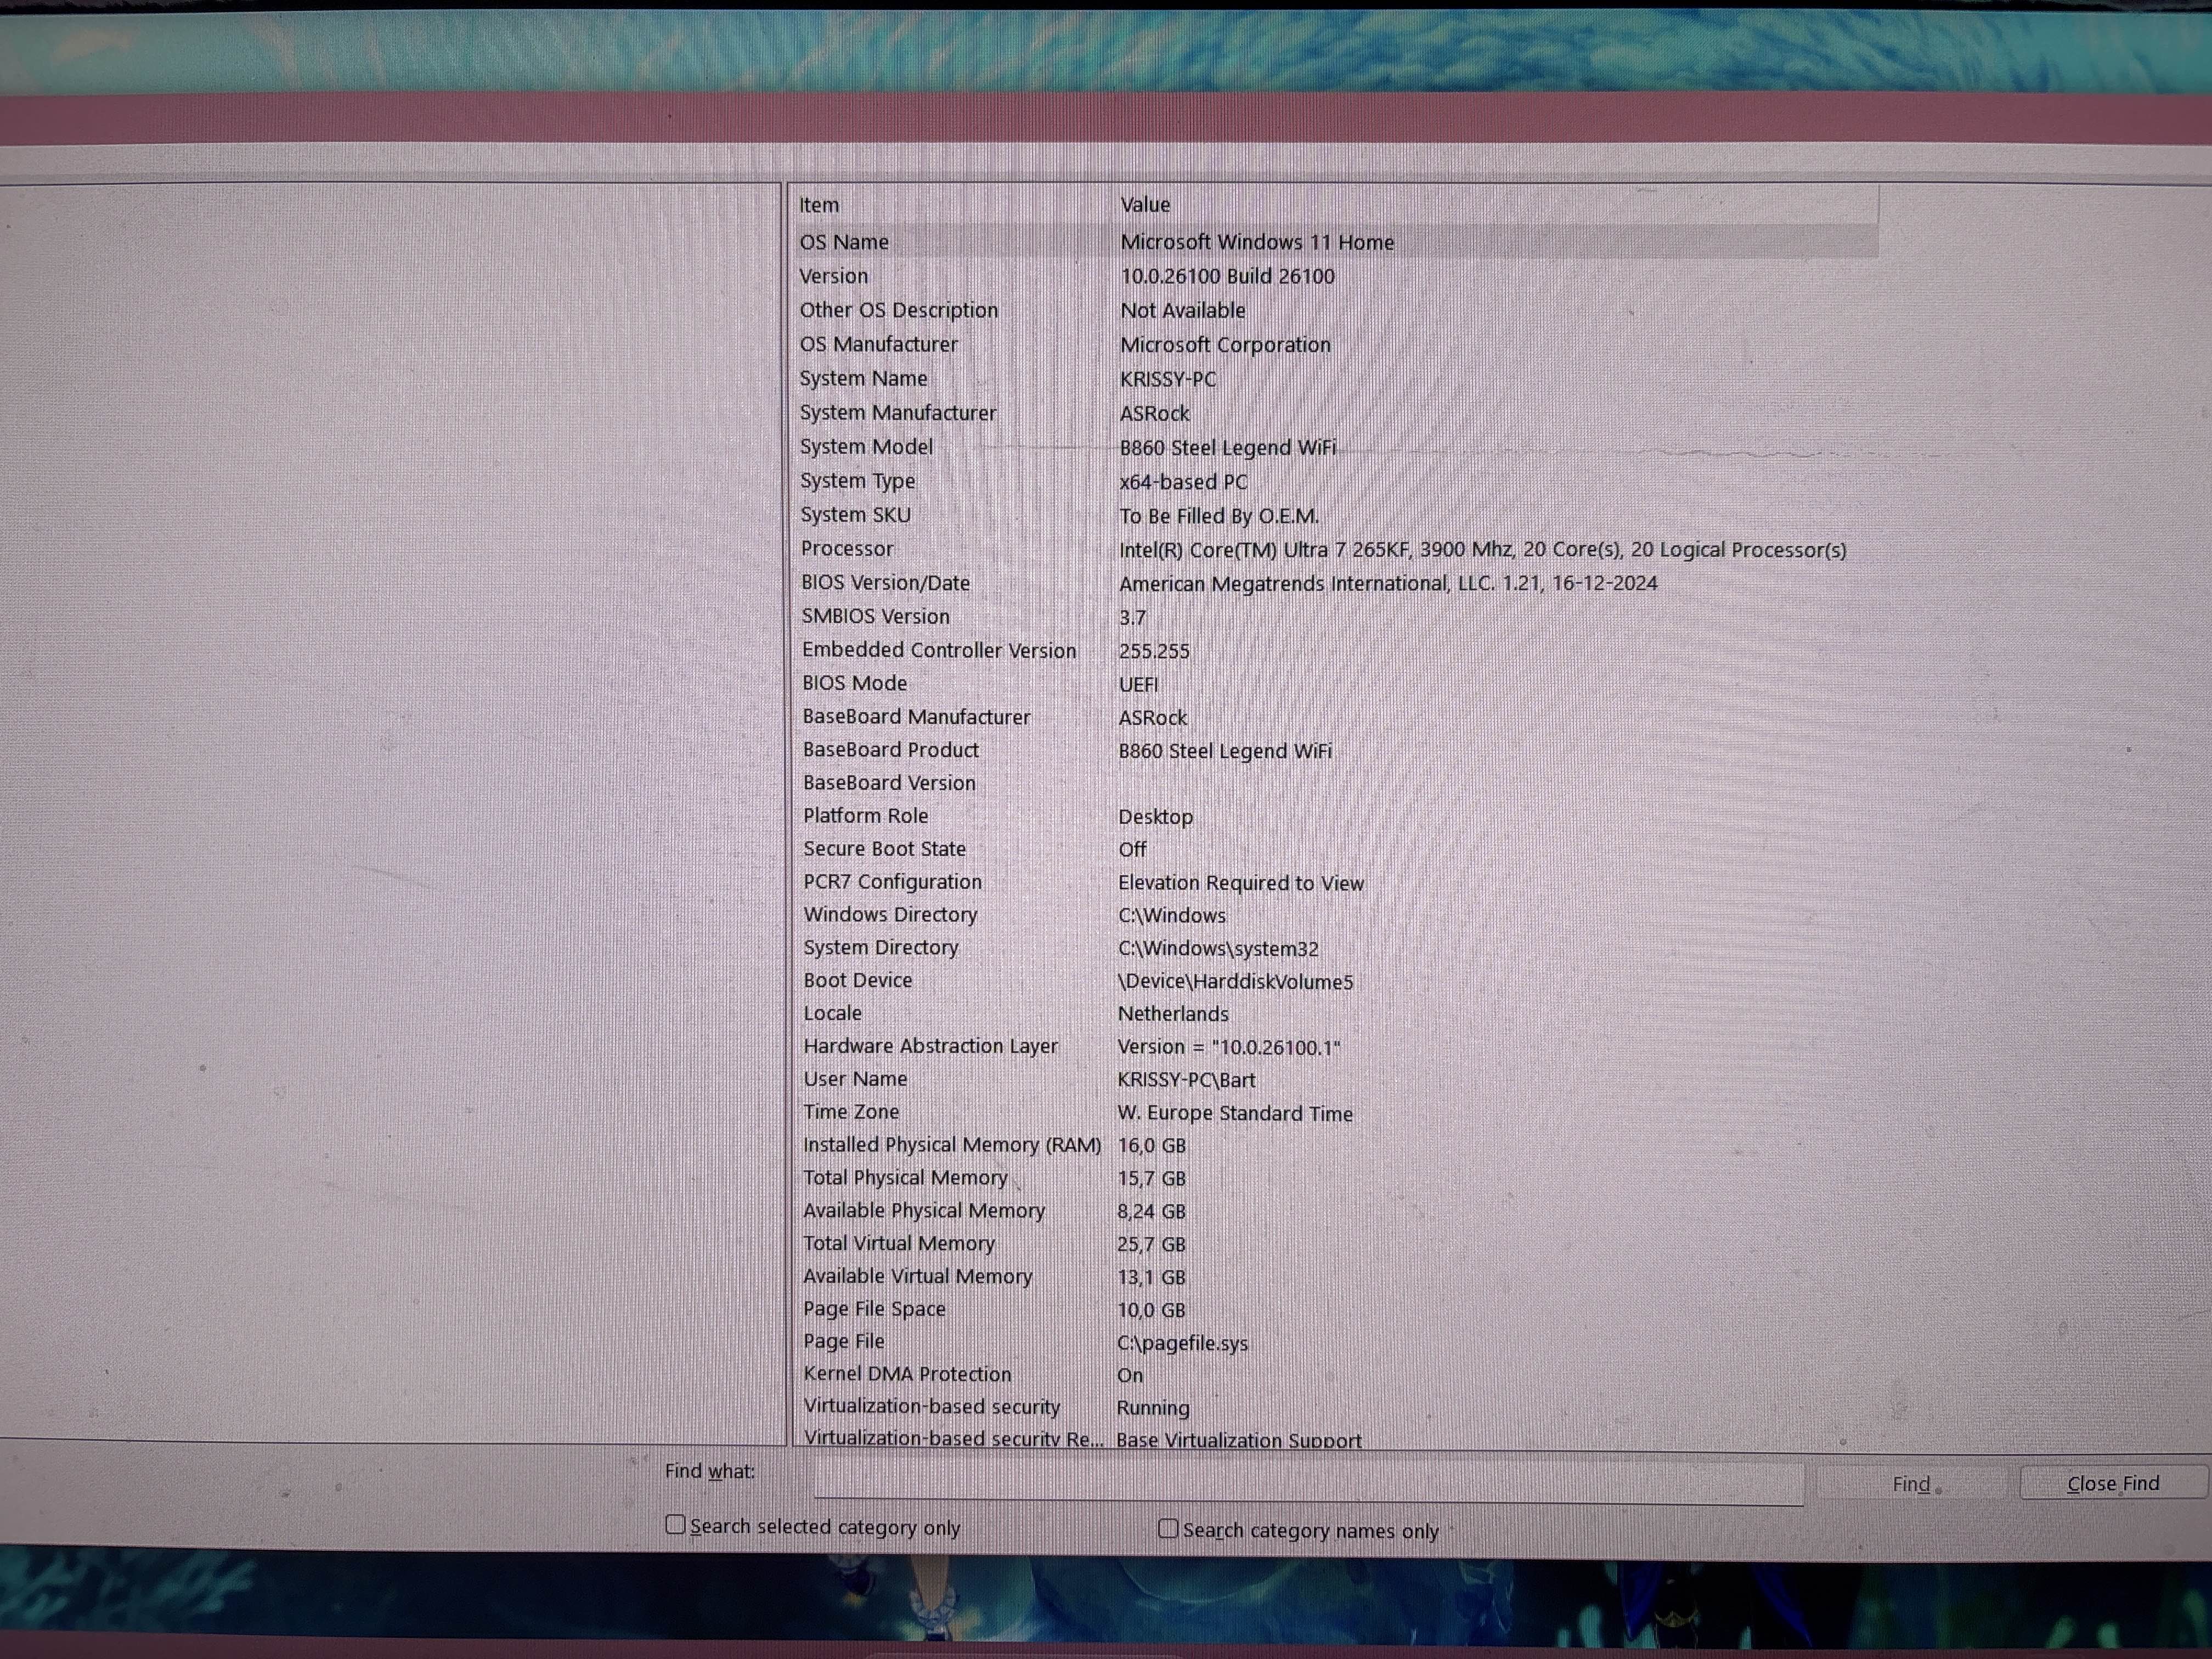The height and width of the screenshot is (1659, 2212).
Task: Click the Find what input field
Action: pos(1308,1483)
